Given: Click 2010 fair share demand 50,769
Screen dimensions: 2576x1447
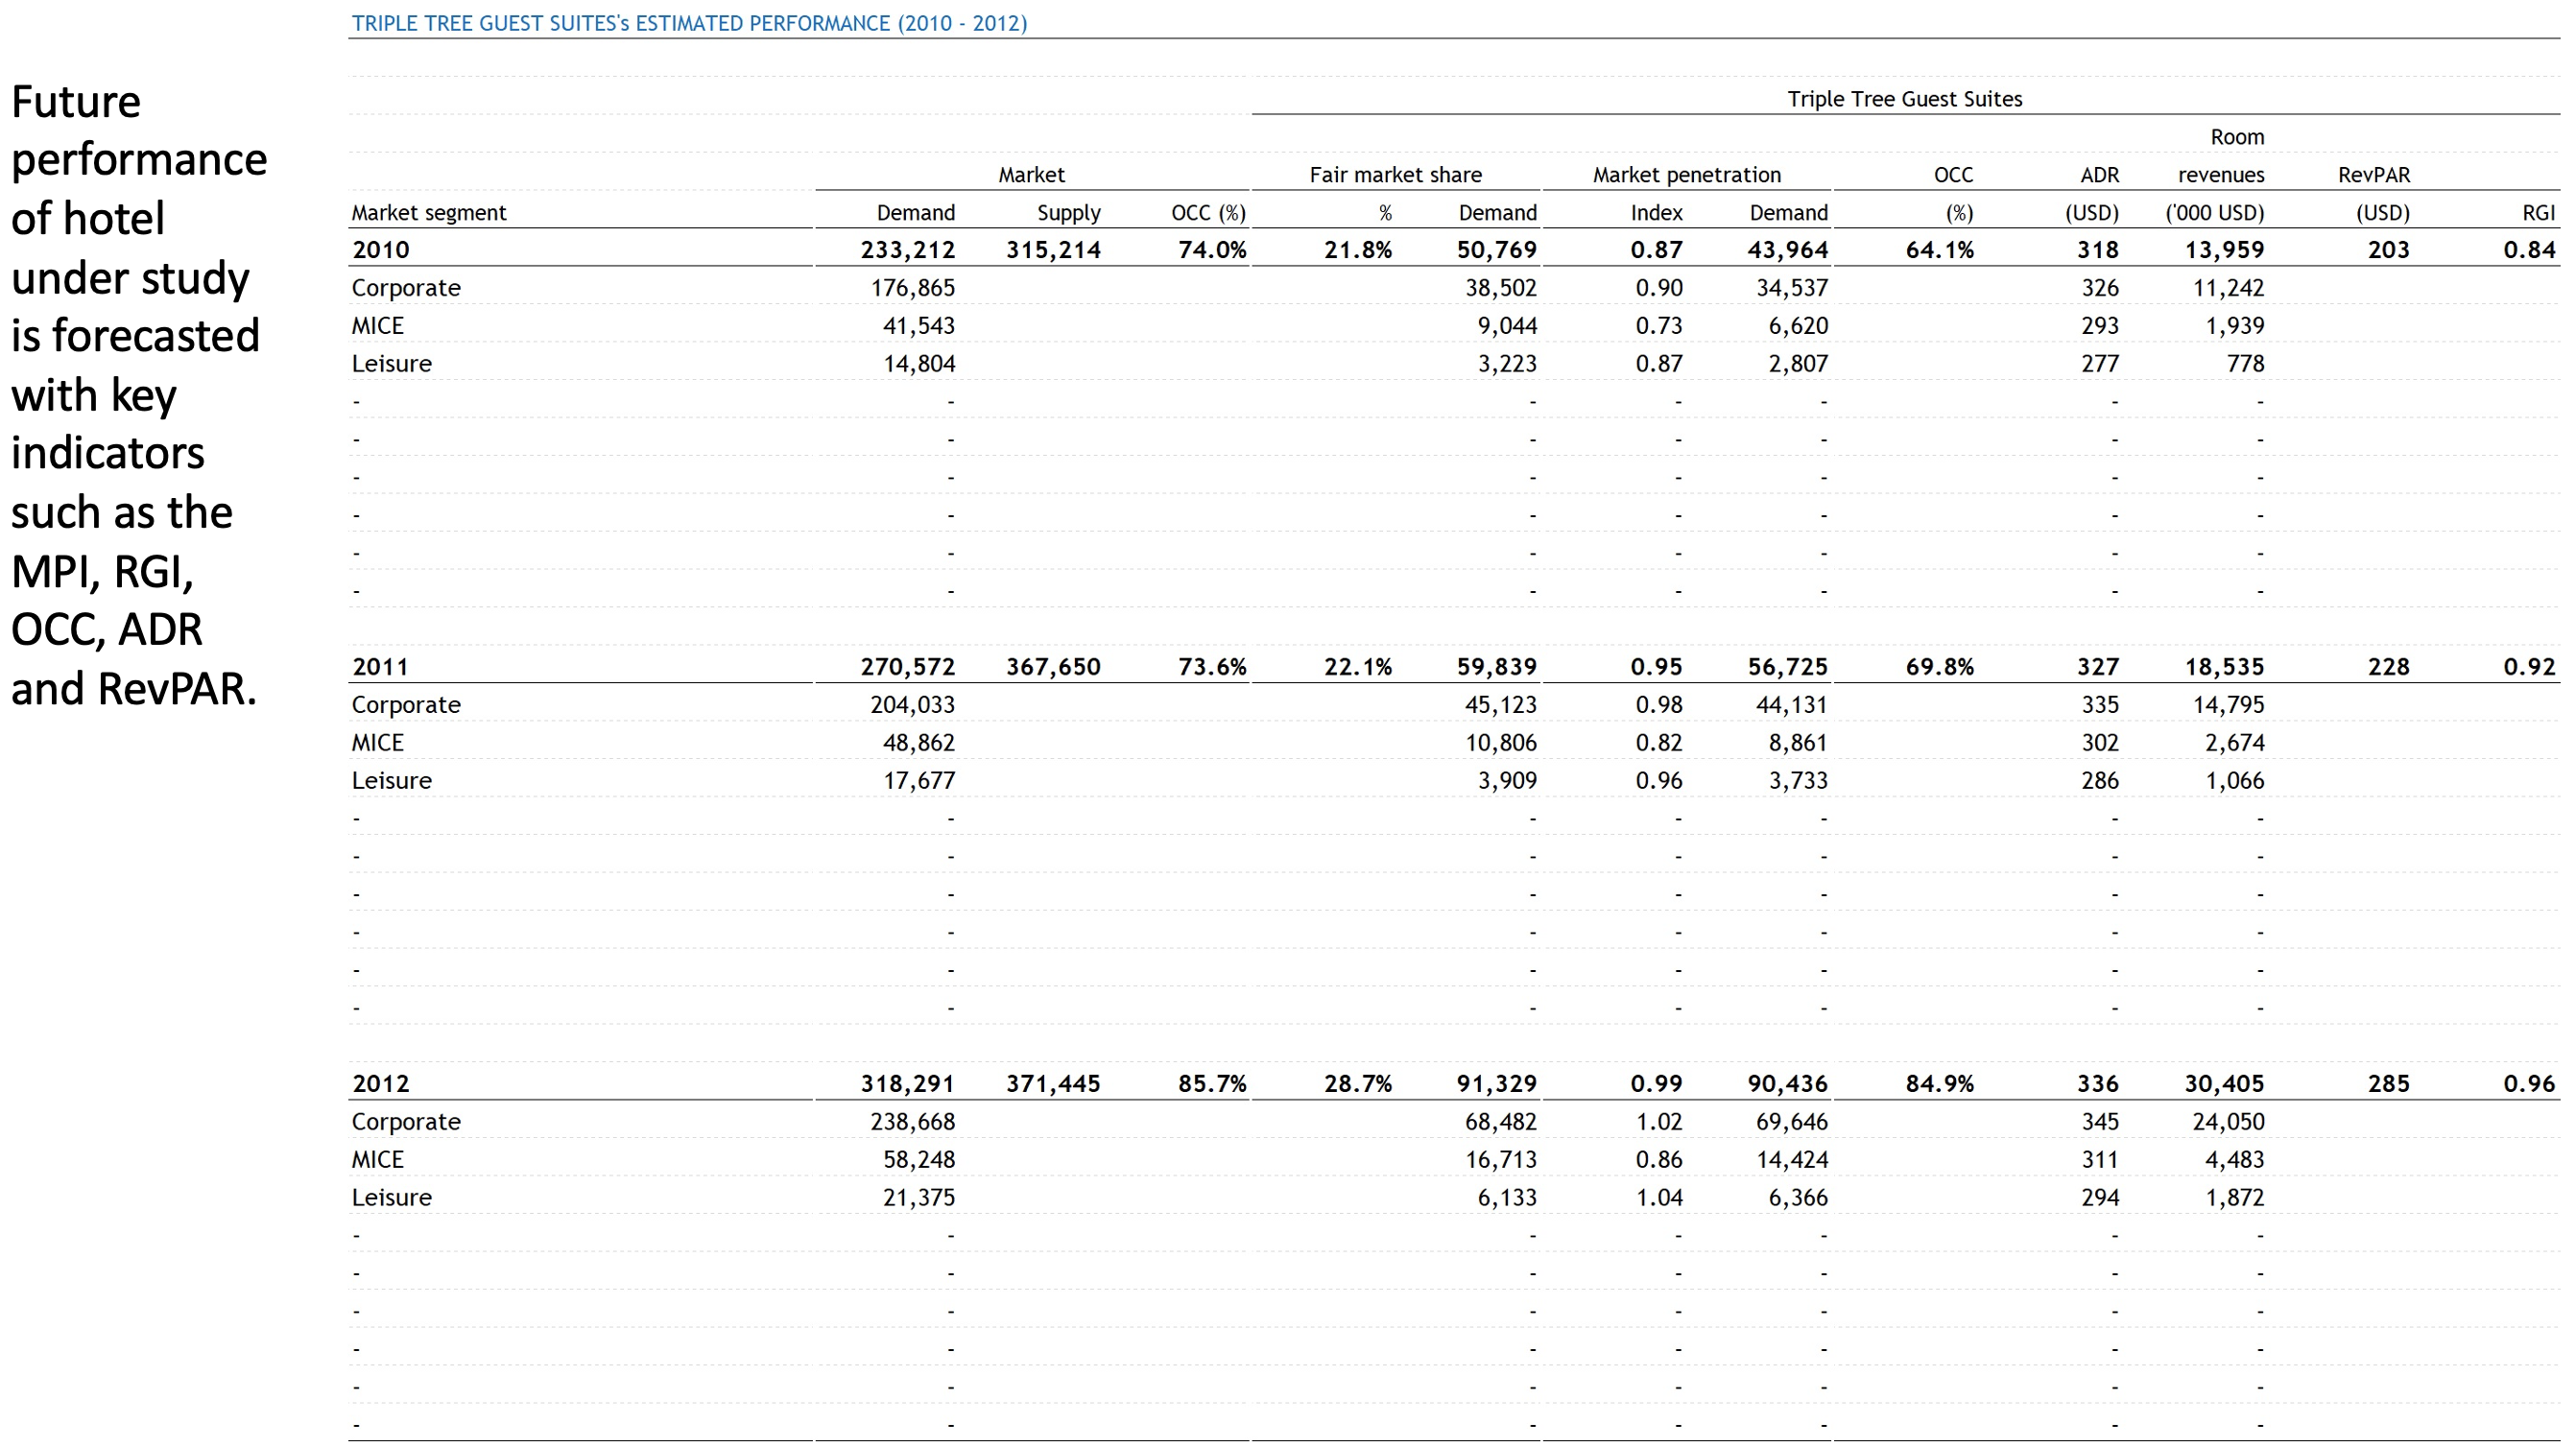Looking at the screenshot, I should point(1496,250).
